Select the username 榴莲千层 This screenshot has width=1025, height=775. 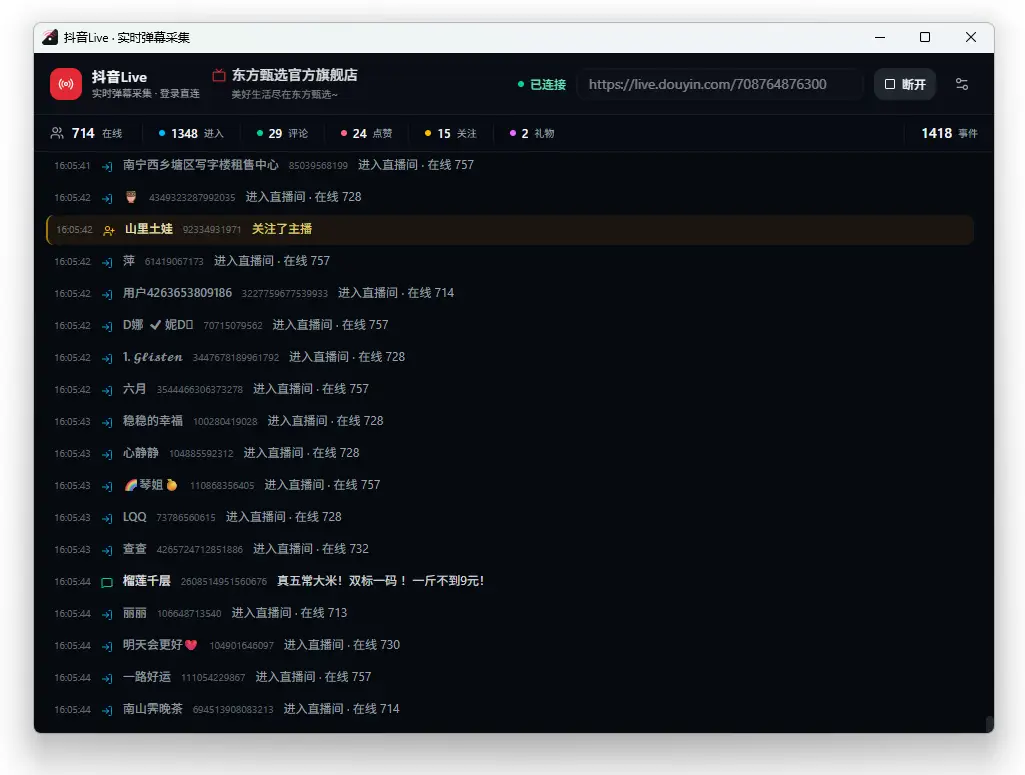point(146,581)
